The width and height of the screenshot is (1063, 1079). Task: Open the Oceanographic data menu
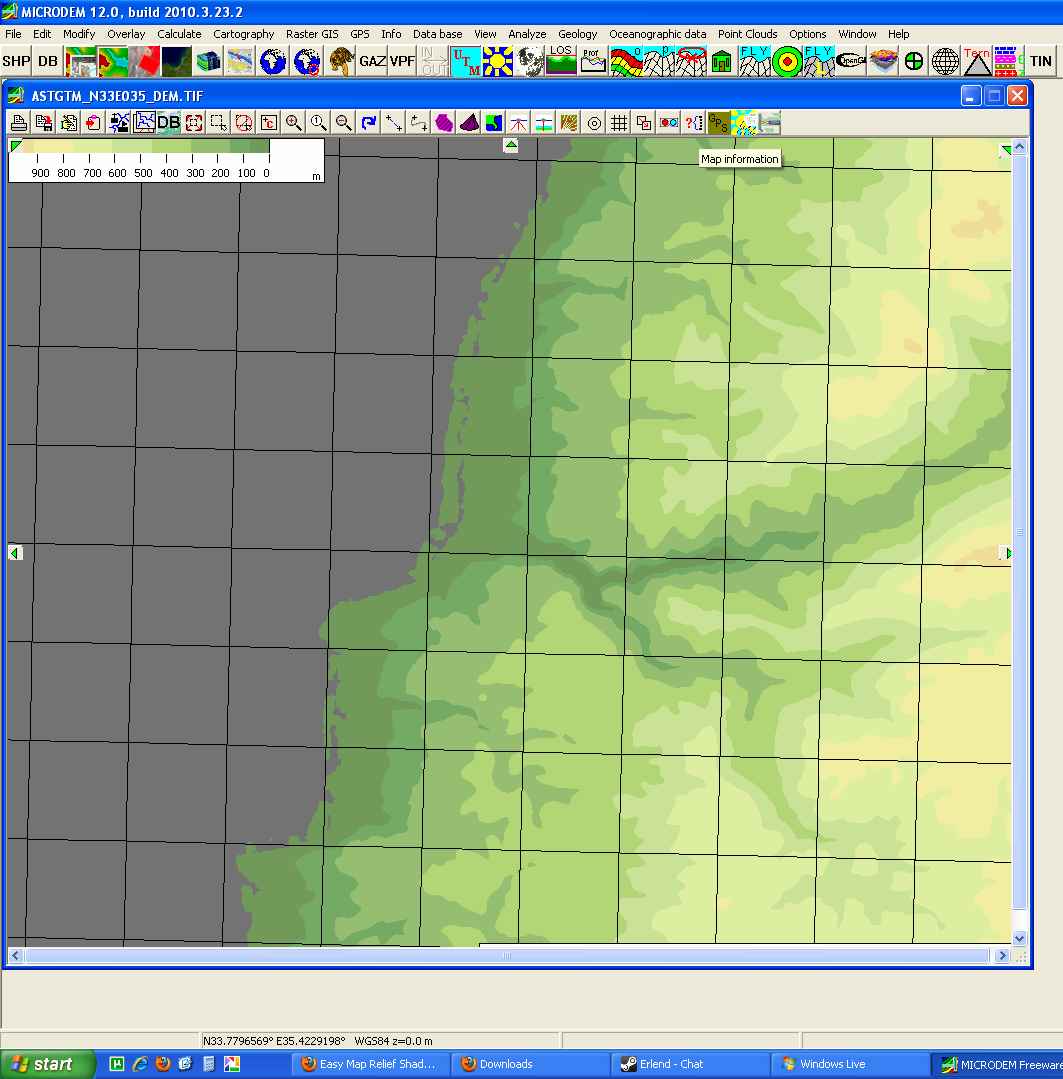(657, 34)
